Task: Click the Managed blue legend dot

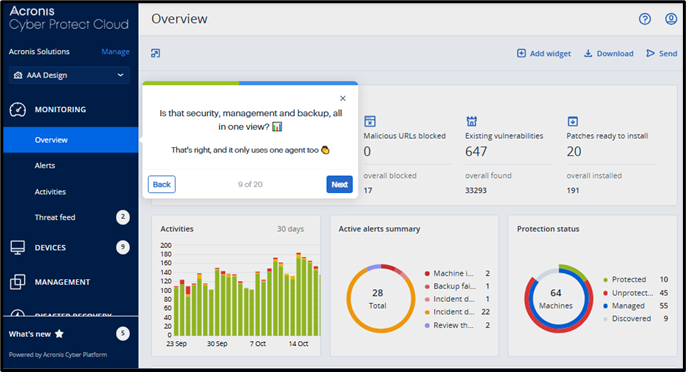Action: (606, 305)
